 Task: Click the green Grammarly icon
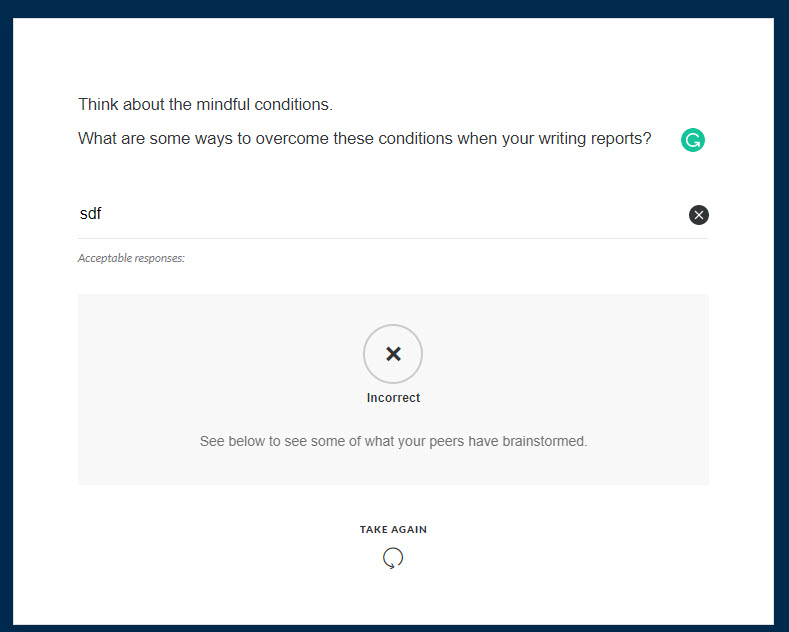point(693,140)
